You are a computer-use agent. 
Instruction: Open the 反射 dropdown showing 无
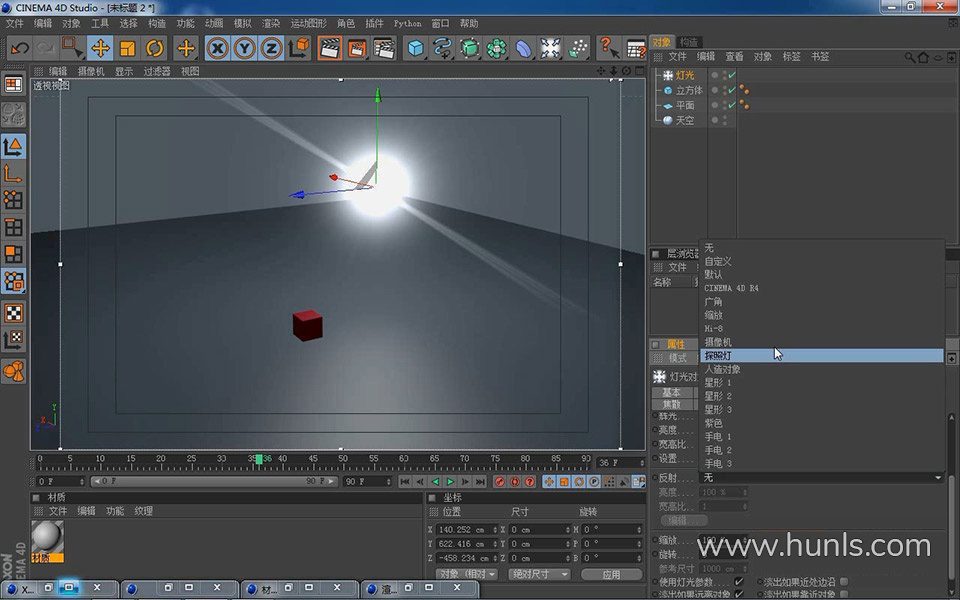[x=822, y=478]
